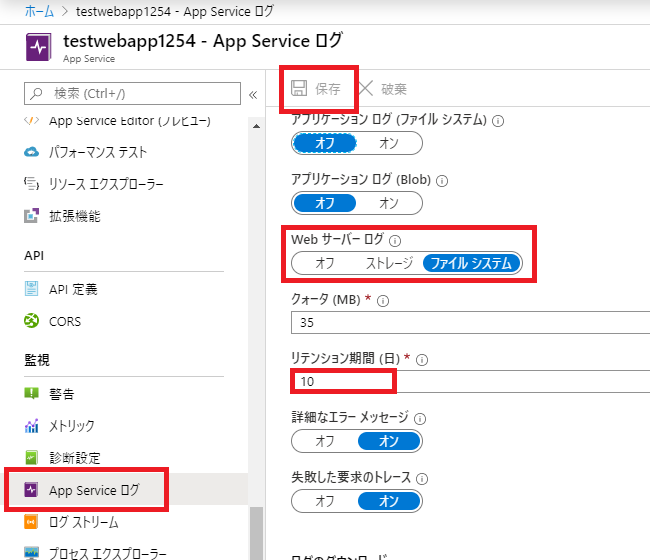
Task: Click the パフォーマンス テスト cloud icon
Action: (x=32, y=152)
